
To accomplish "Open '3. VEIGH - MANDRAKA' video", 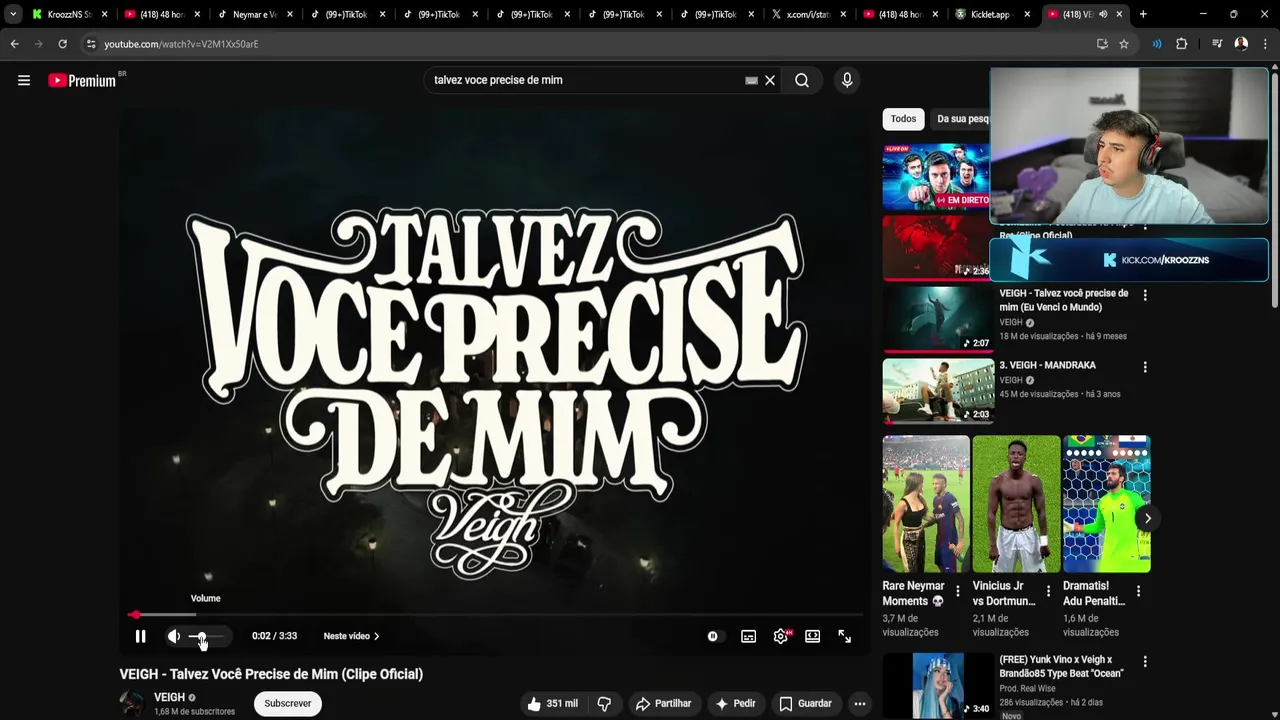I will pyautogui.click(x=1047, y=366).
